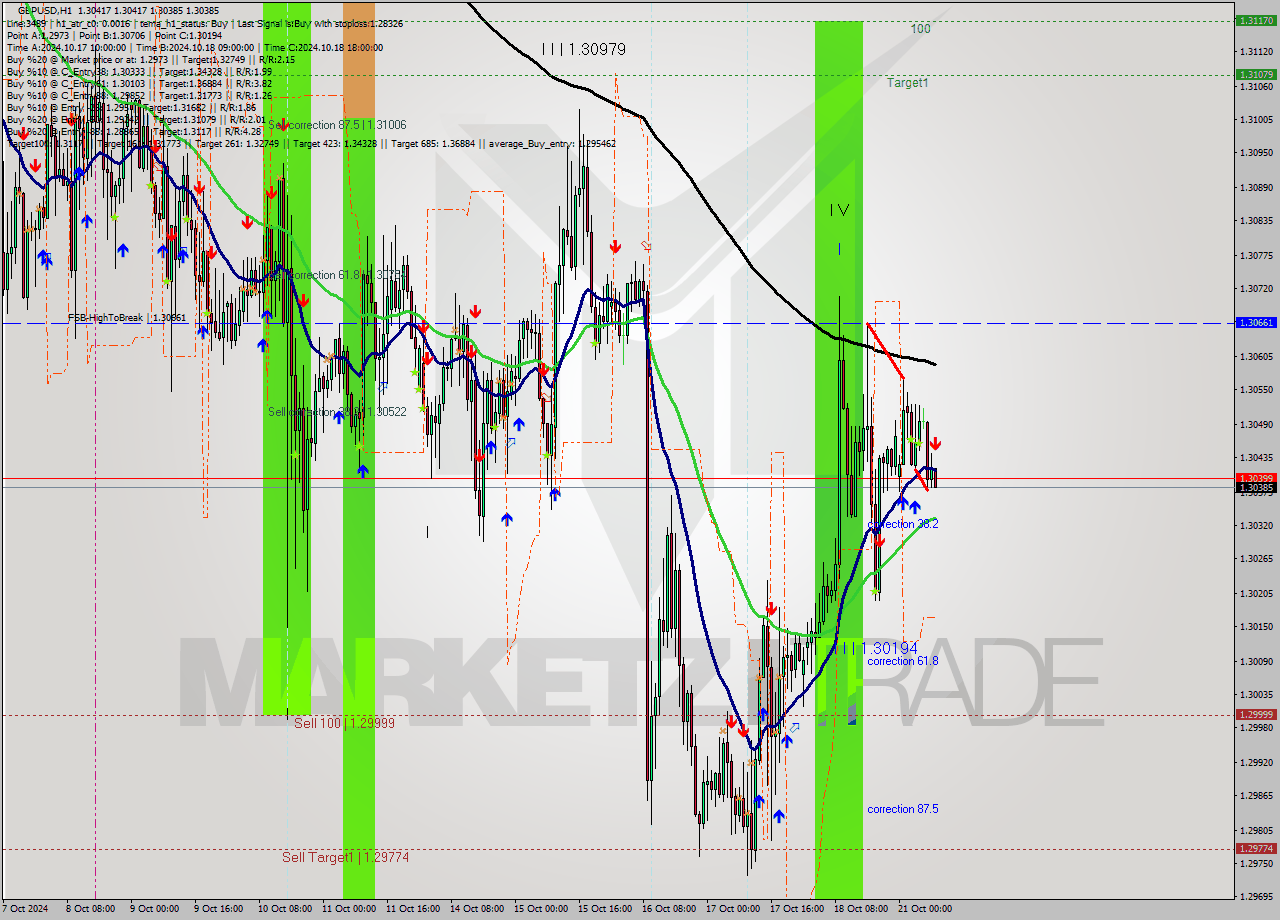
Task: Click the 'Sell correction 87.5 | 1.31006' label
Action: [x=337, y=125]
